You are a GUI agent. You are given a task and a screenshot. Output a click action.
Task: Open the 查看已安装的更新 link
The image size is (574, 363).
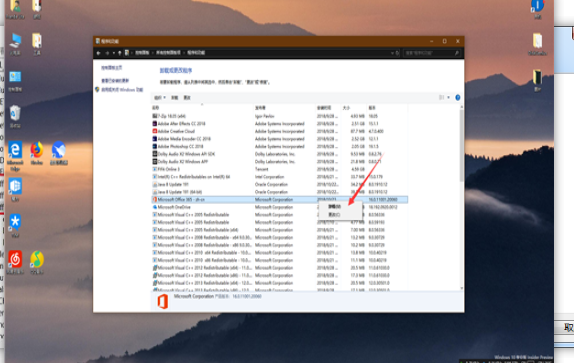(115, 81)
